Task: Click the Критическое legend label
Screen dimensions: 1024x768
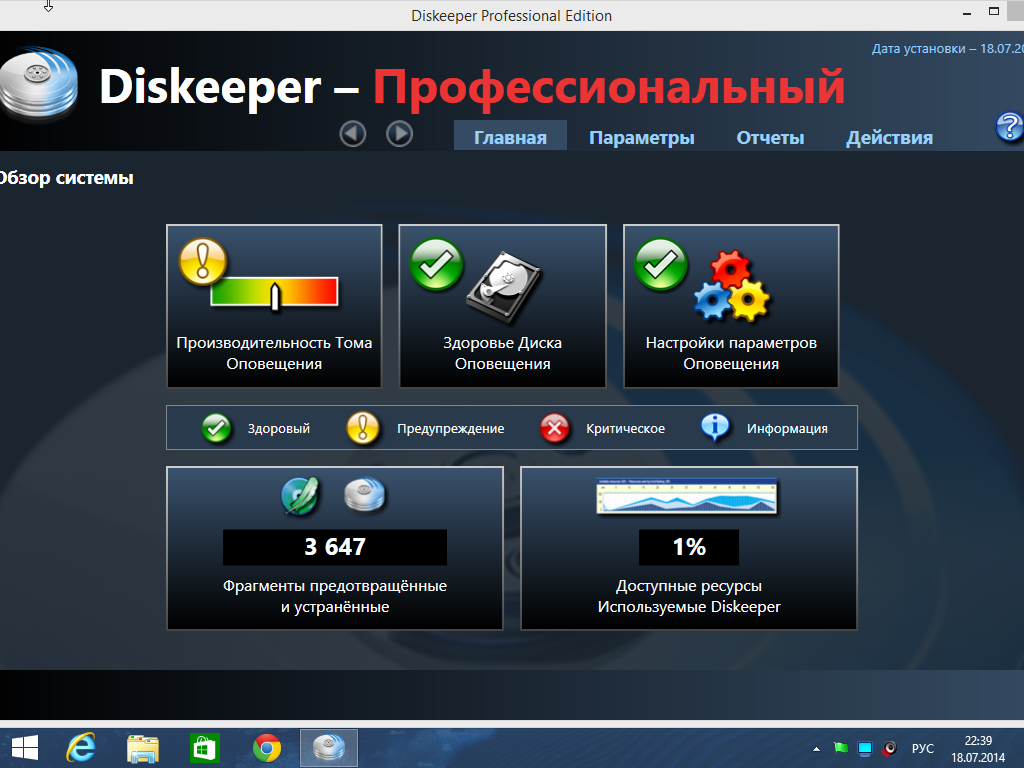Action: pyautogui.click(x=626, y=429)
